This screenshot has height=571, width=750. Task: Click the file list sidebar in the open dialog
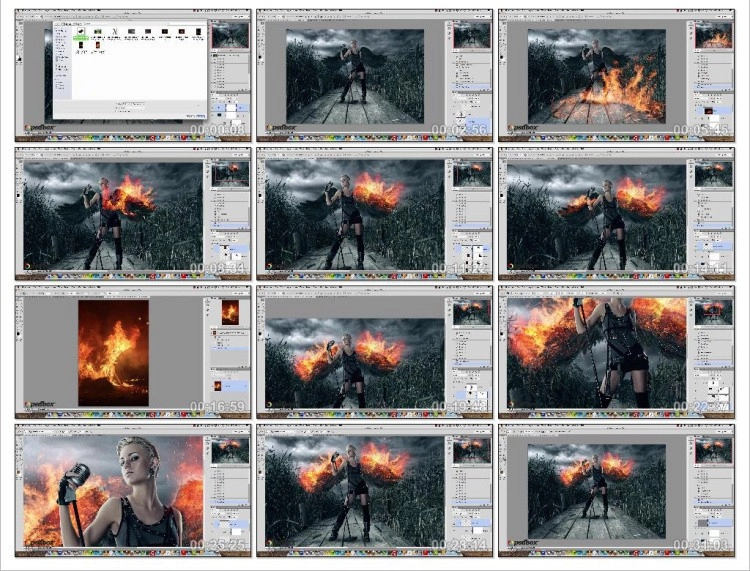(61, 60)
